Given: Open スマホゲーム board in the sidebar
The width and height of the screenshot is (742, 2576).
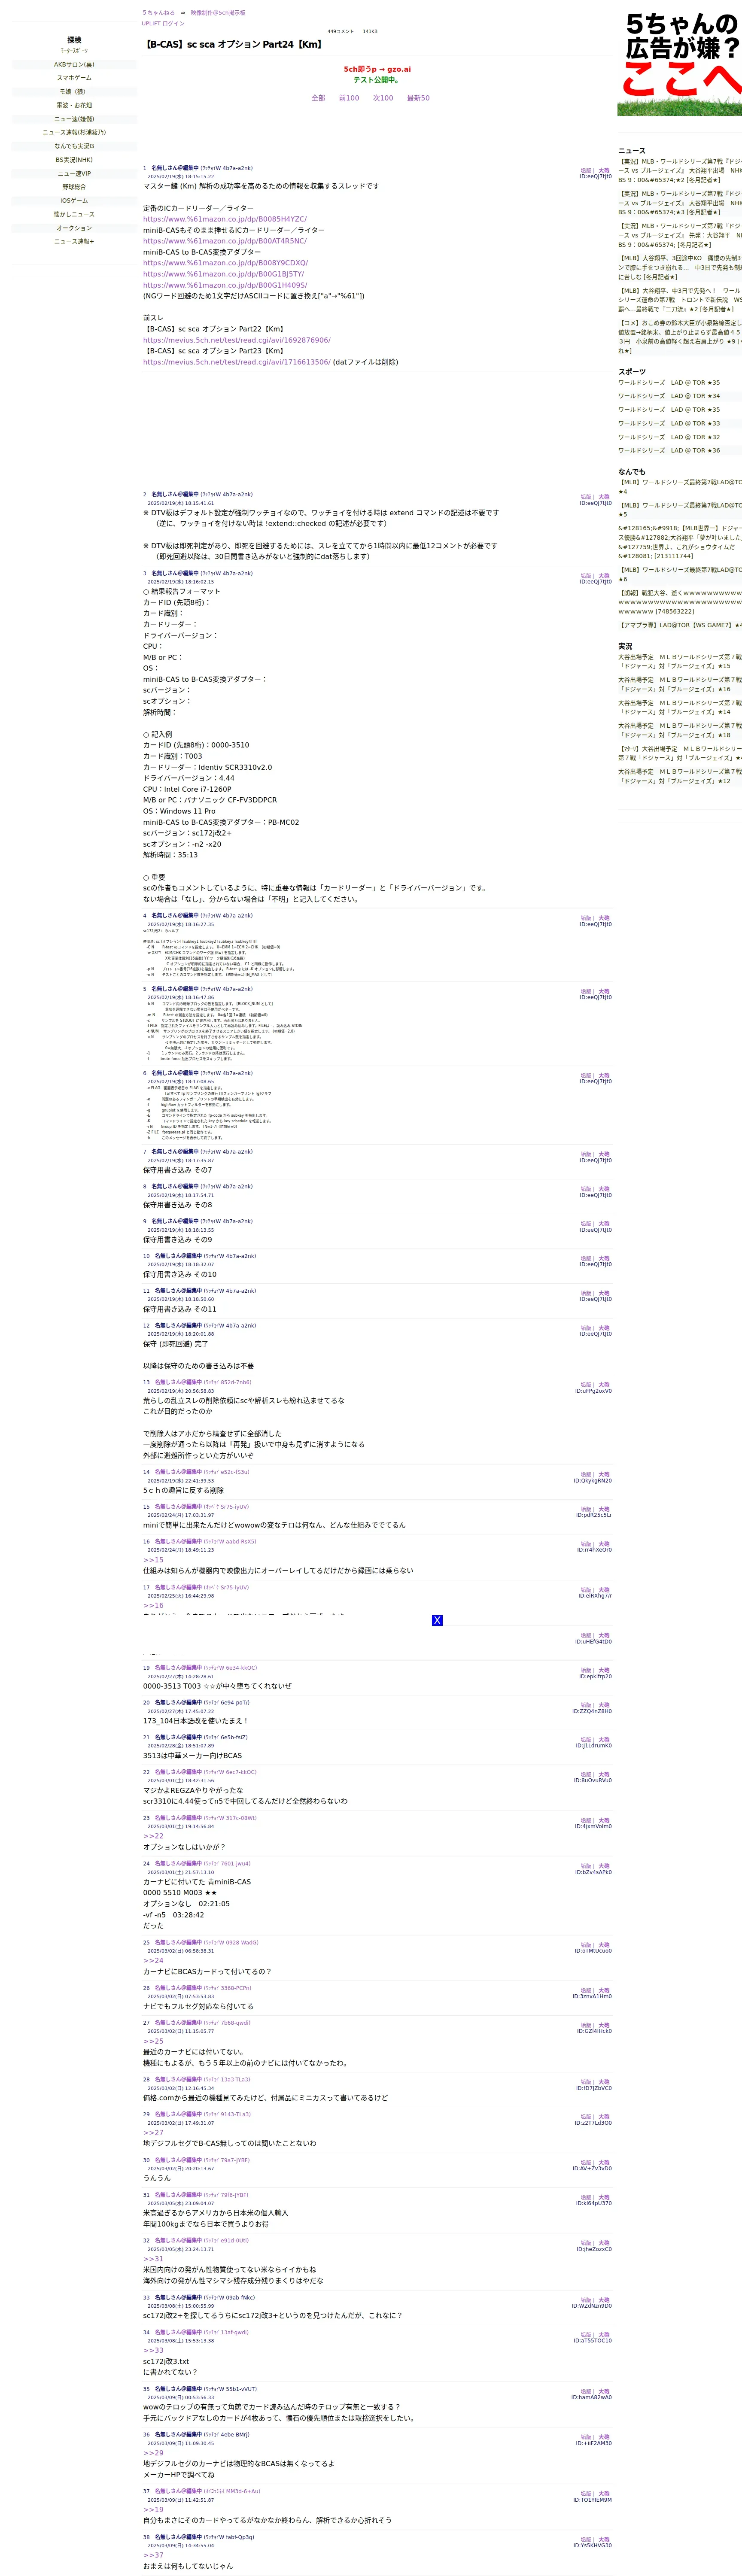Looking at the screenshot, I should click(74, 78).
